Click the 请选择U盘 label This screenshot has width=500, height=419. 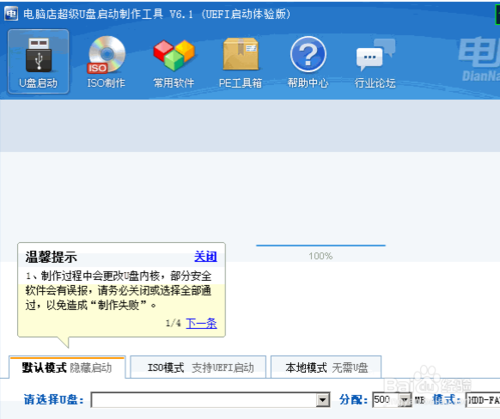(x=54, y=399)
